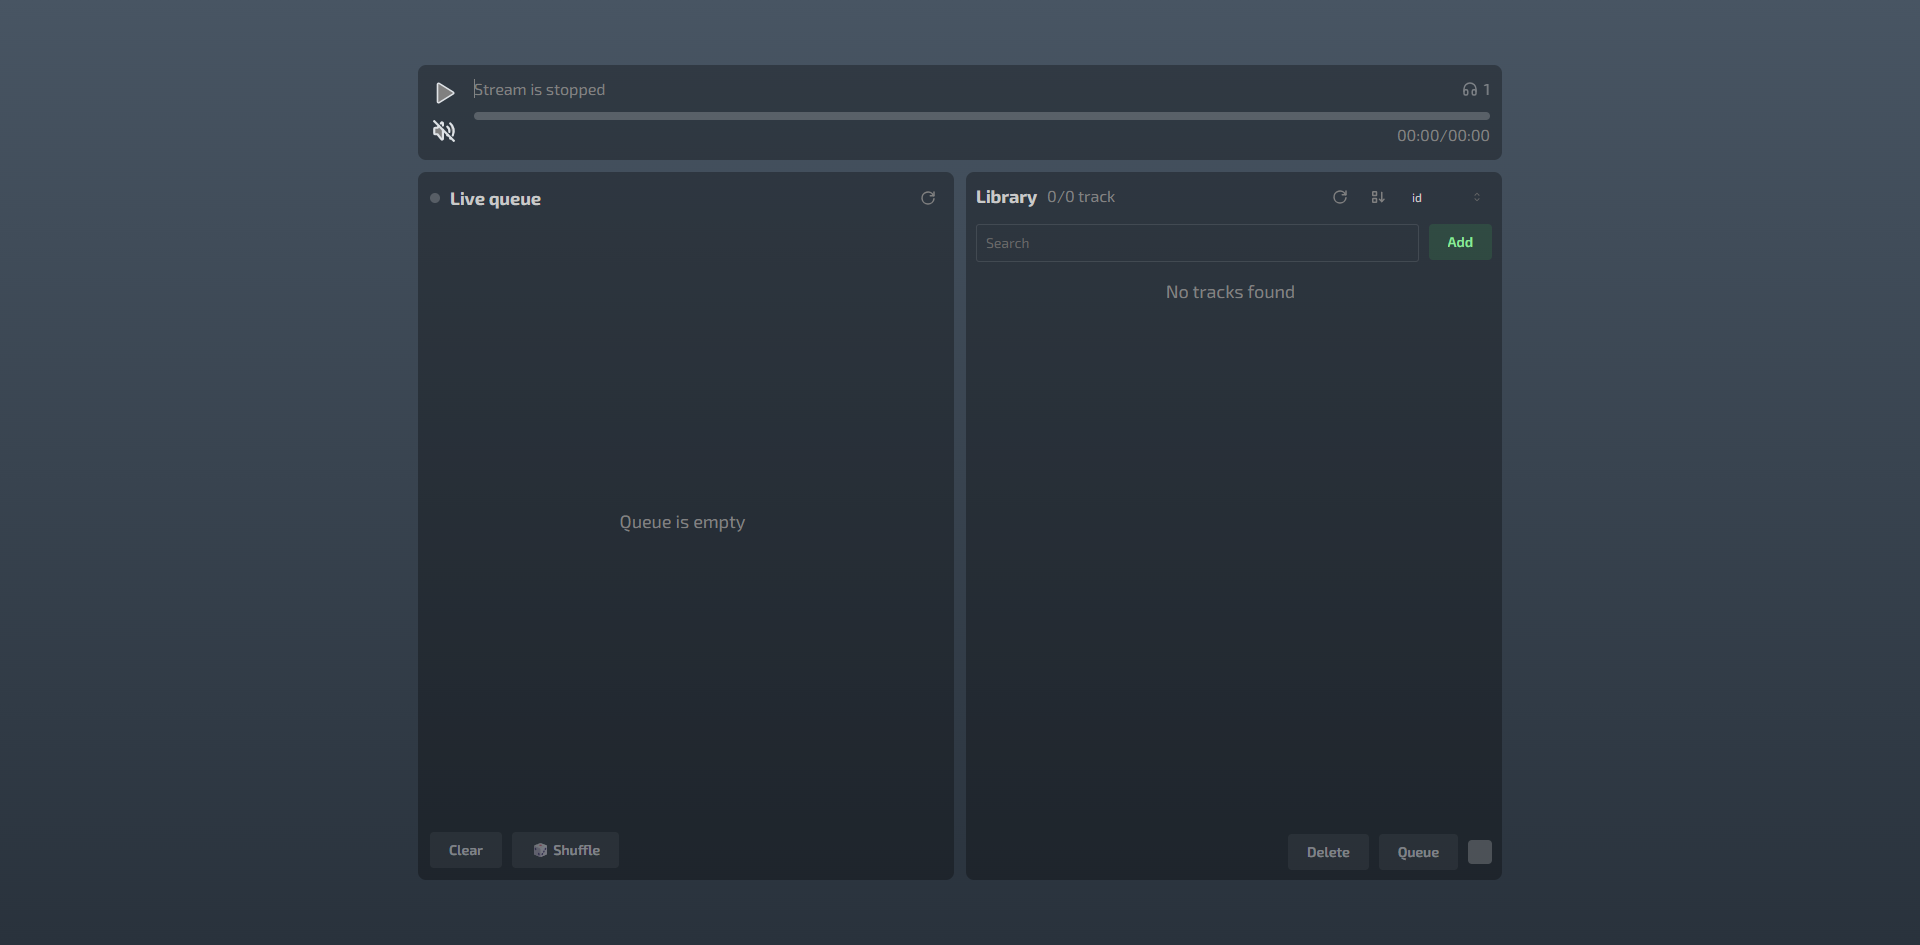Start the stream with the play button
This screenshot has height=945, width=1920.
tap(445, 93)
